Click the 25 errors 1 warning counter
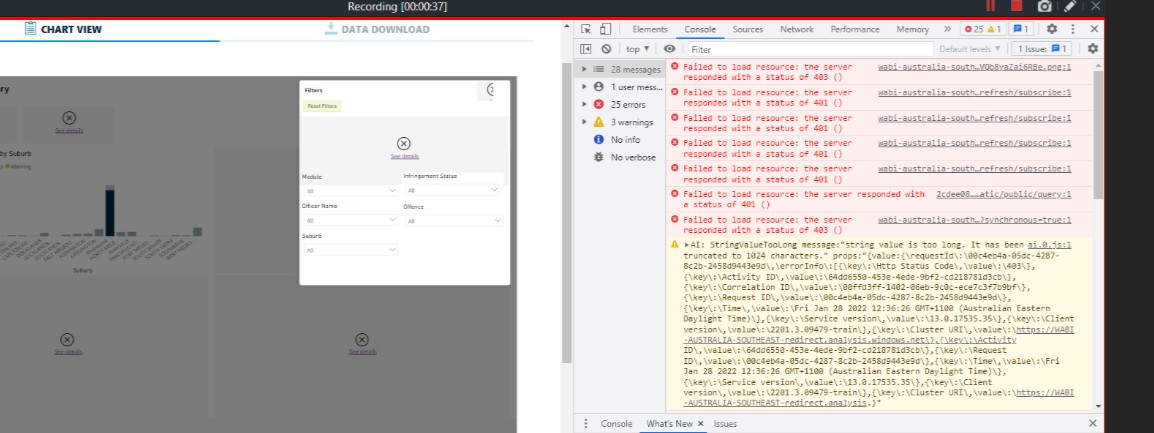 [x=983, y=29]
